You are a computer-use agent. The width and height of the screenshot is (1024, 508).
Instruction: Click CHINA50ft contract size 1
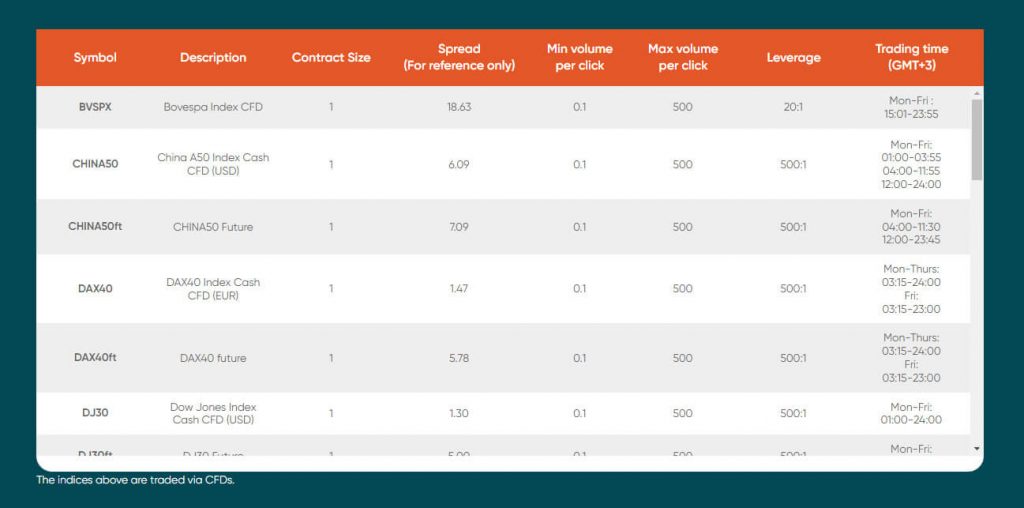click(x=331, y=227)
